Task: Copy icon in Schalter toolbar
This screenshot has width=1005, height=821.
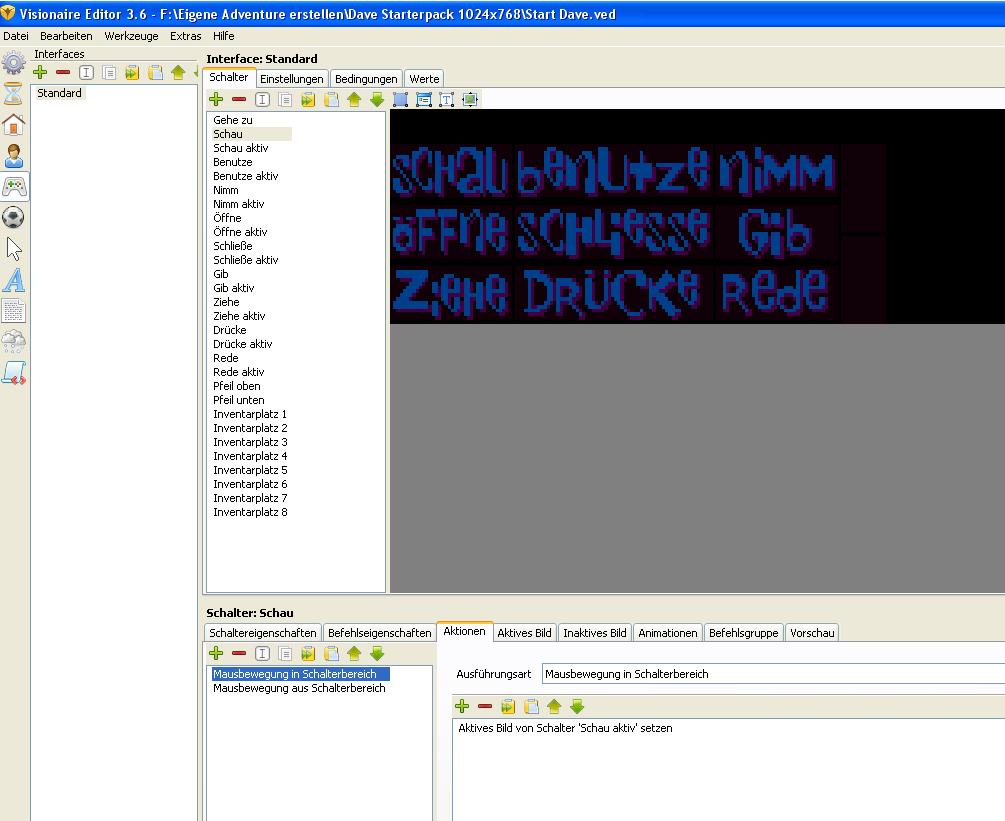Action: point(308,99)
